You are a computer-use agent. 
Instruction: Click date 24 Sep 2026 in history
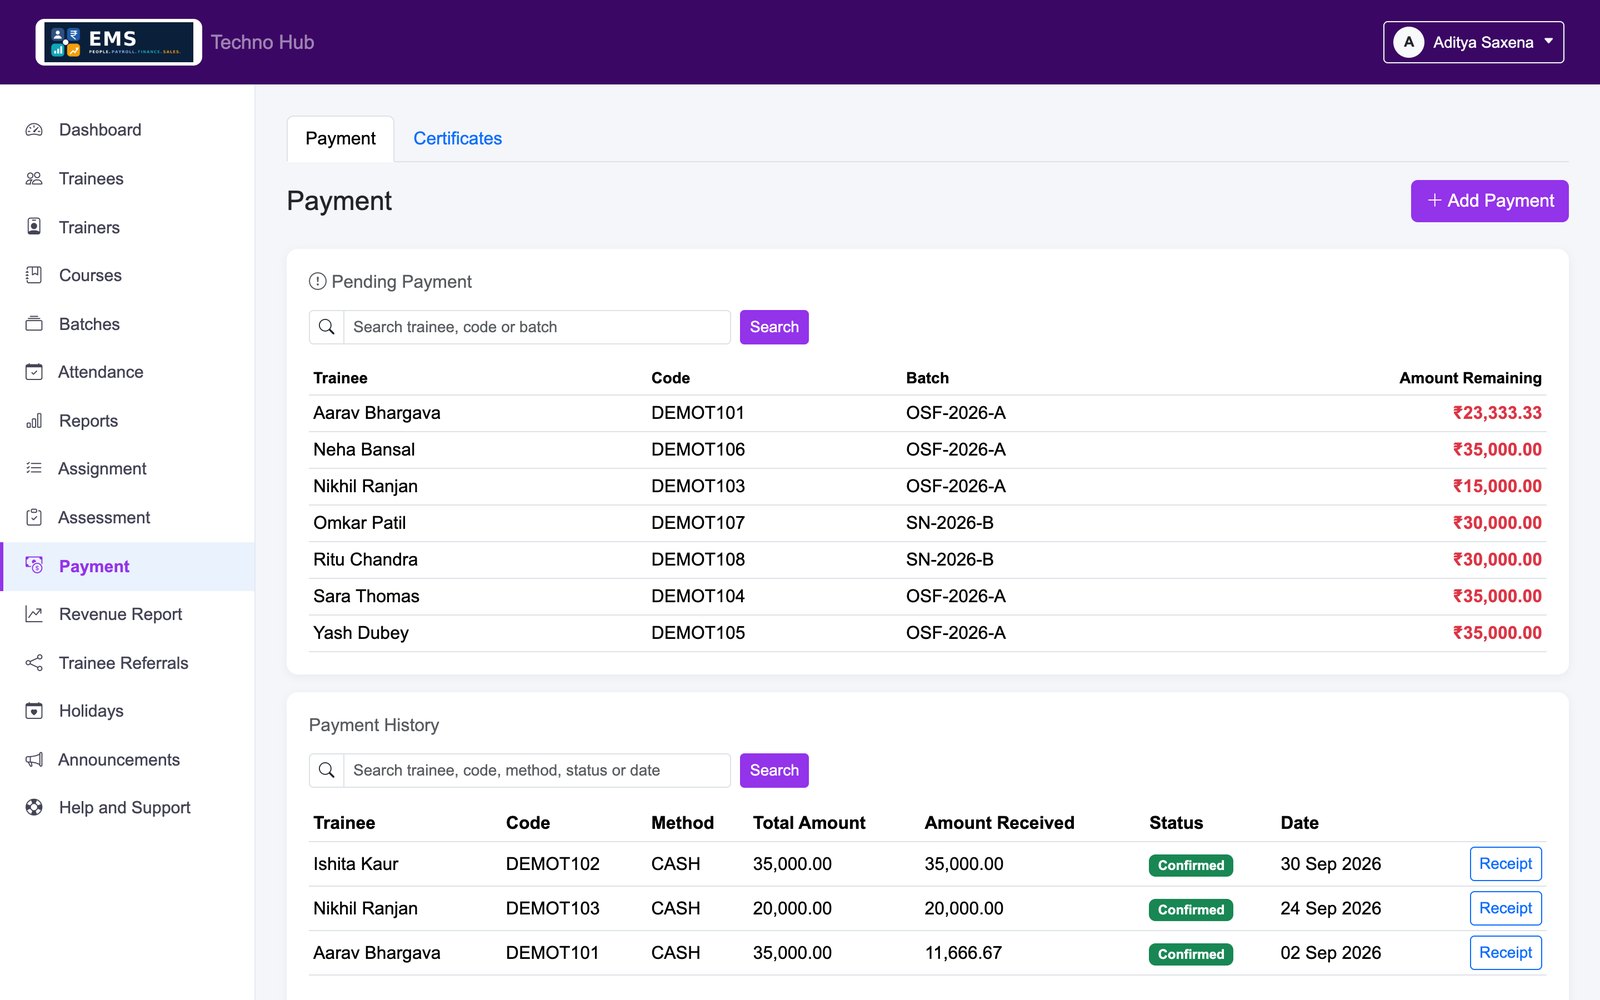[1330, 908]
